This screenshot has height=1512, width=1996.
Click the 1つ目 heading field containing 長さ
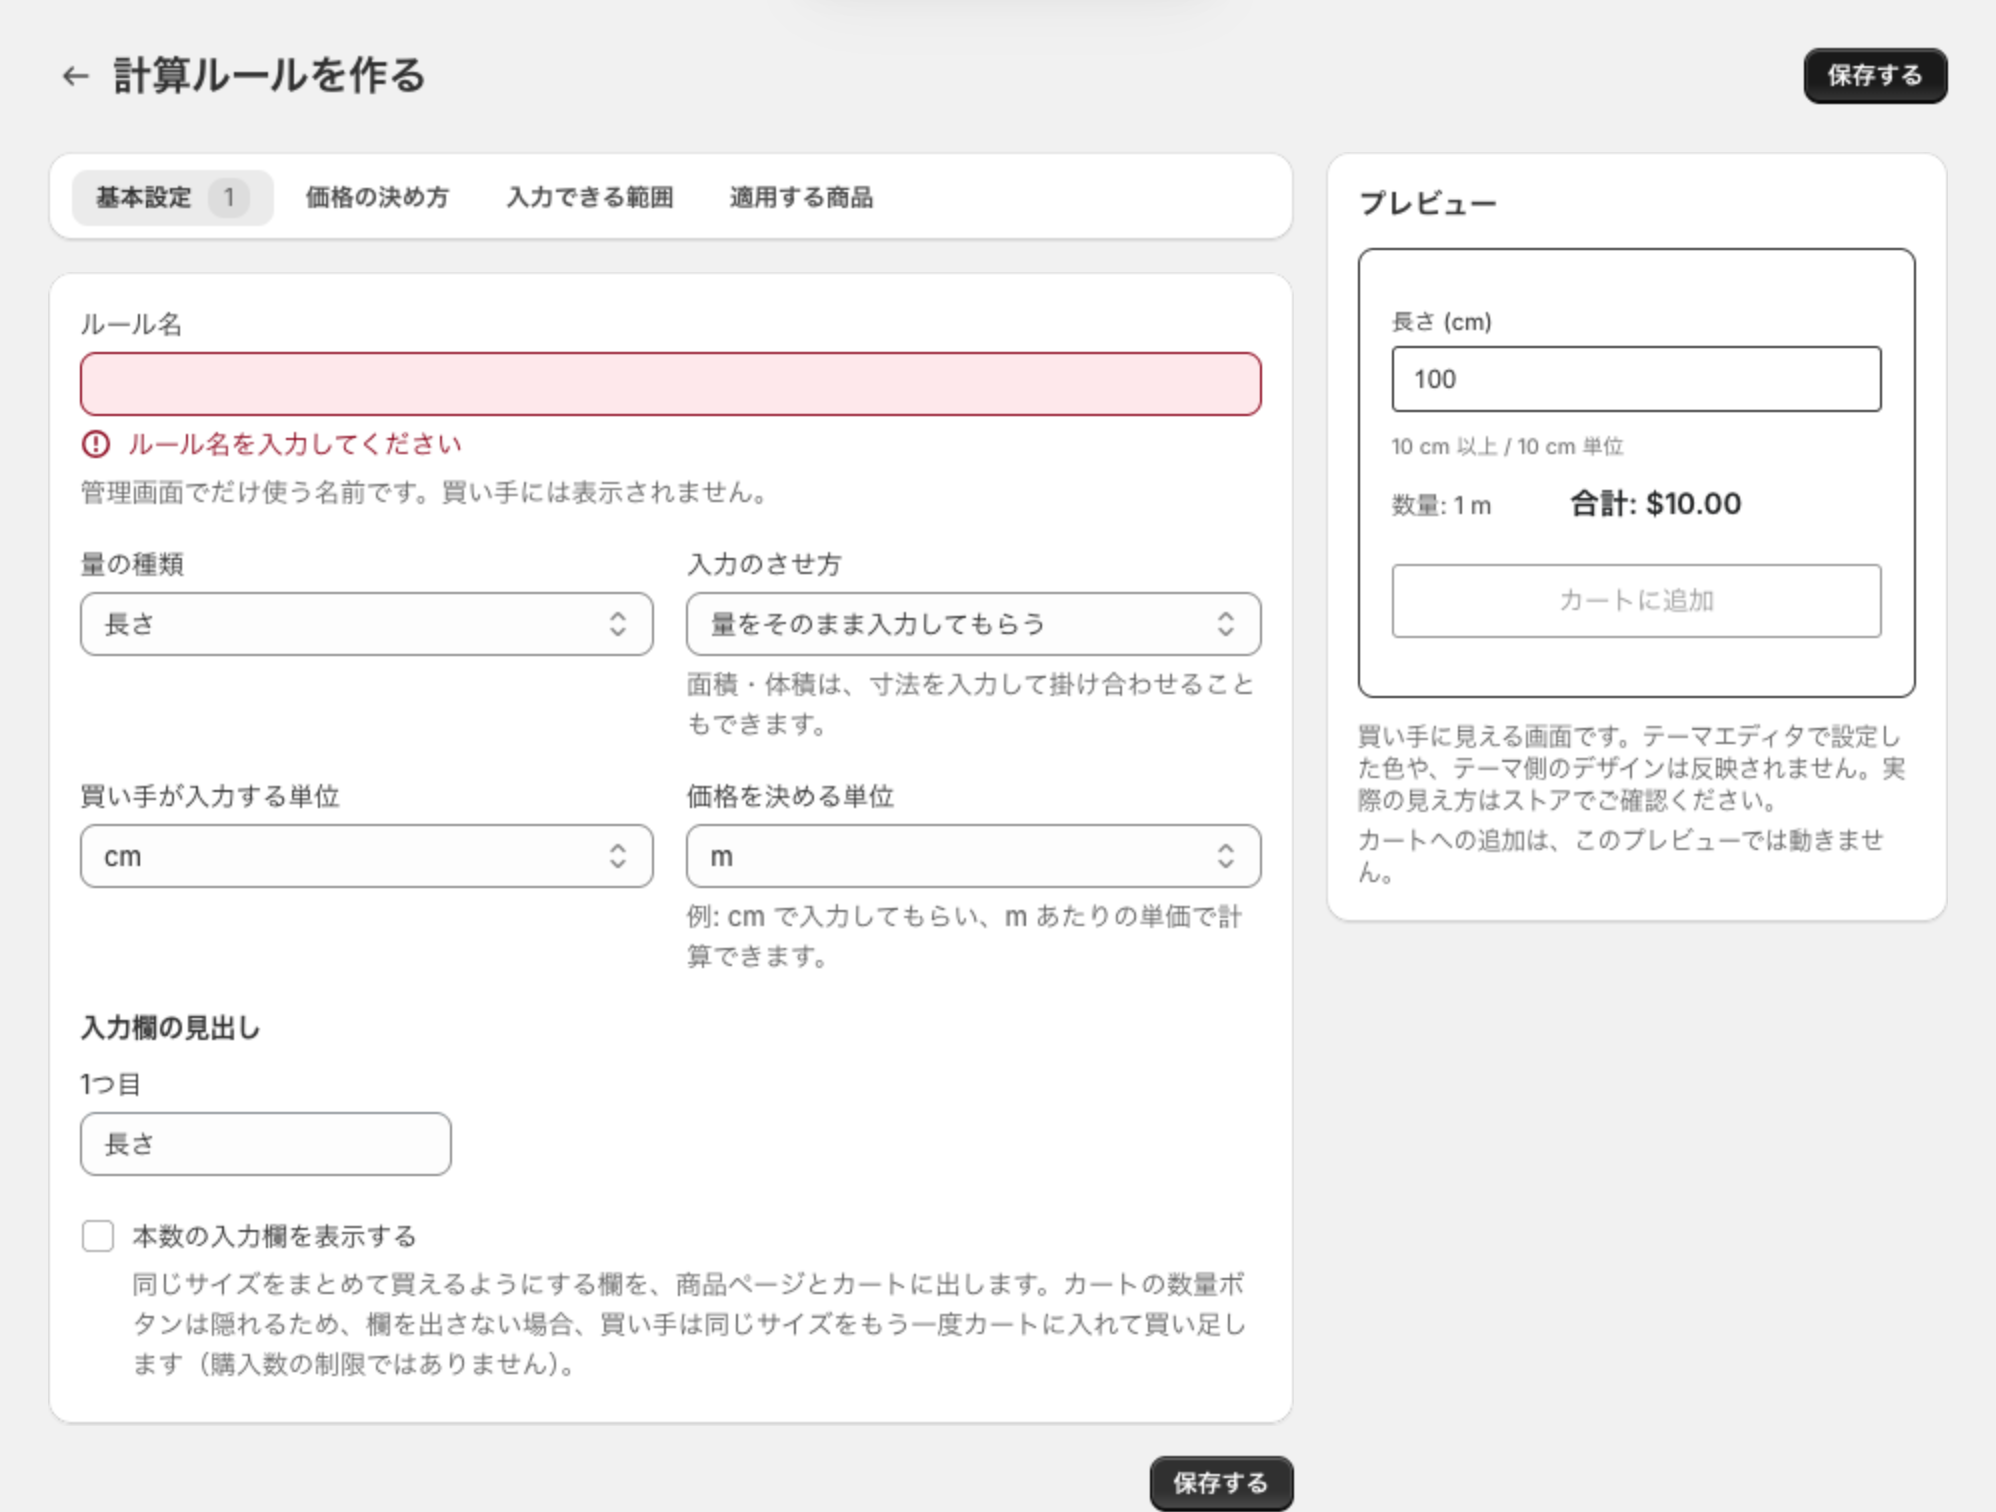tap(266, 1144)
